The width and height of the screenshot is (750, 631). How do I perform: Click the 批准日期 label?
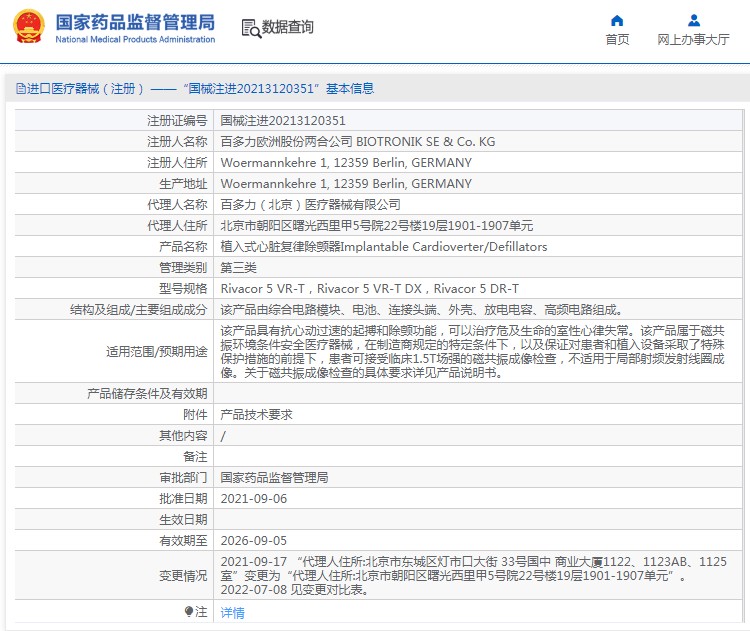(x=183, y=498)
